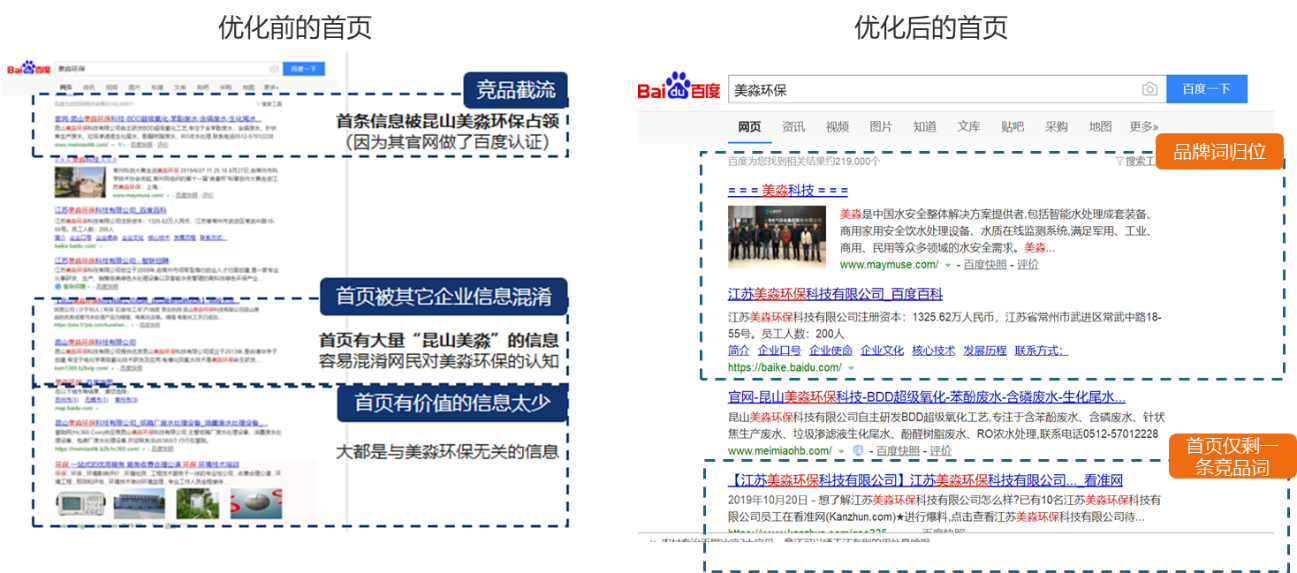The image size is (1297, 573).
Task: Expand dropdown arrow beside www.meimiaohb.com on after-optimization page
Action: click(841, 451)
